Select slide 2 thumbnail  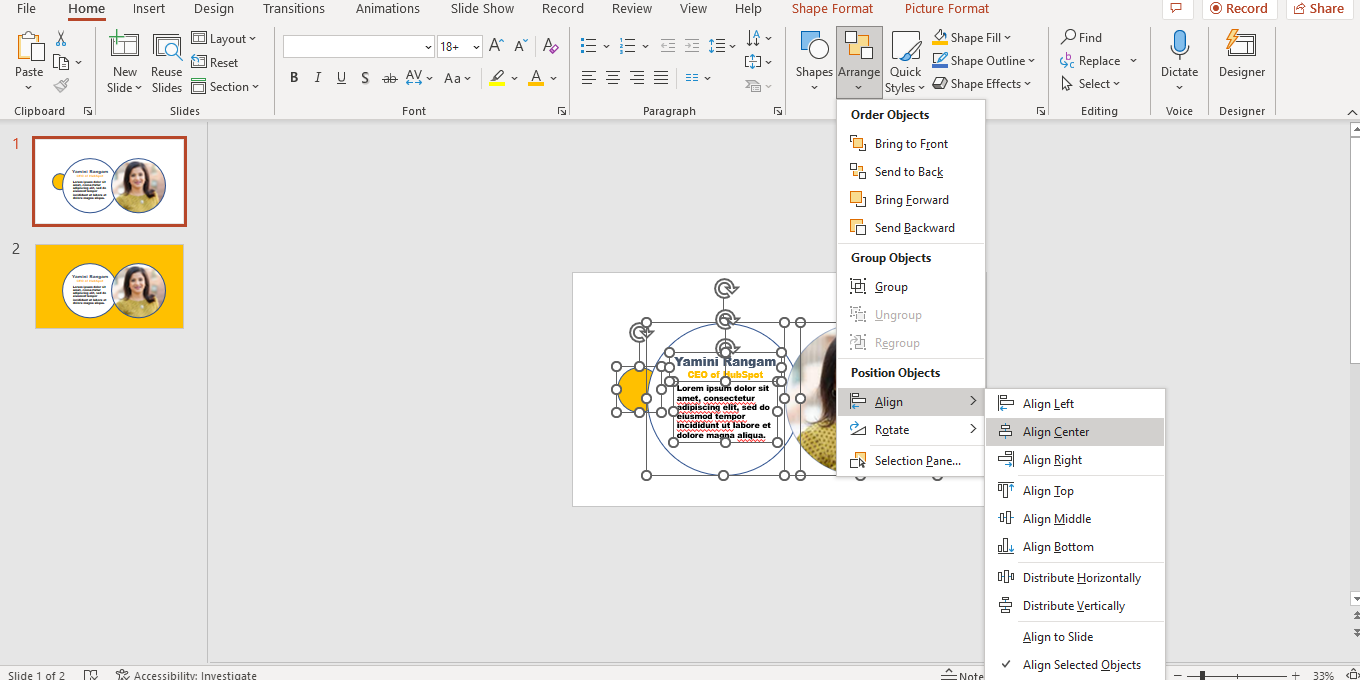click(109, 286)
